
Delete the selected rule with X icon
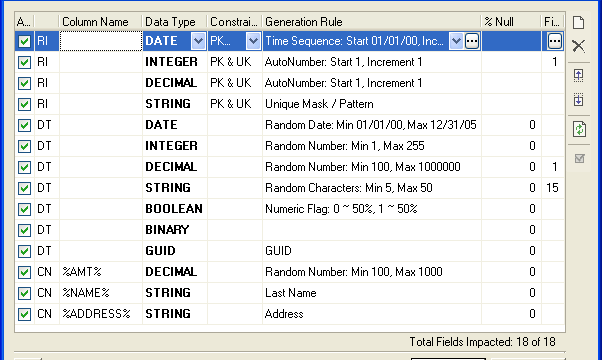[x=579, y=46]
